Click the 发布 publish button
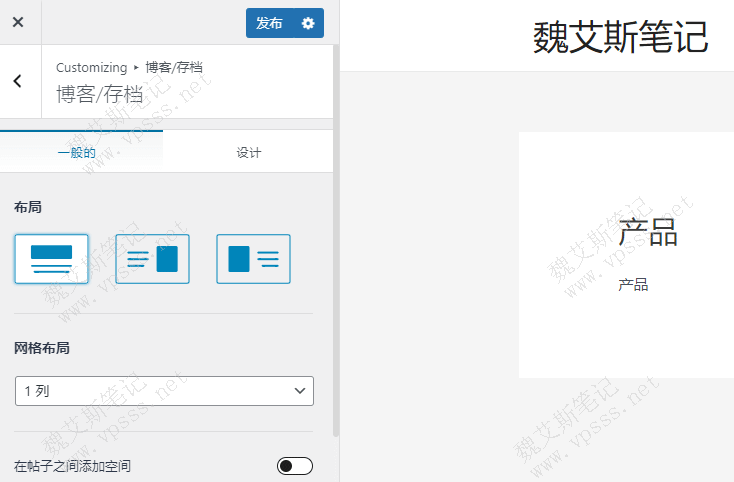 [x=269, y=23]
